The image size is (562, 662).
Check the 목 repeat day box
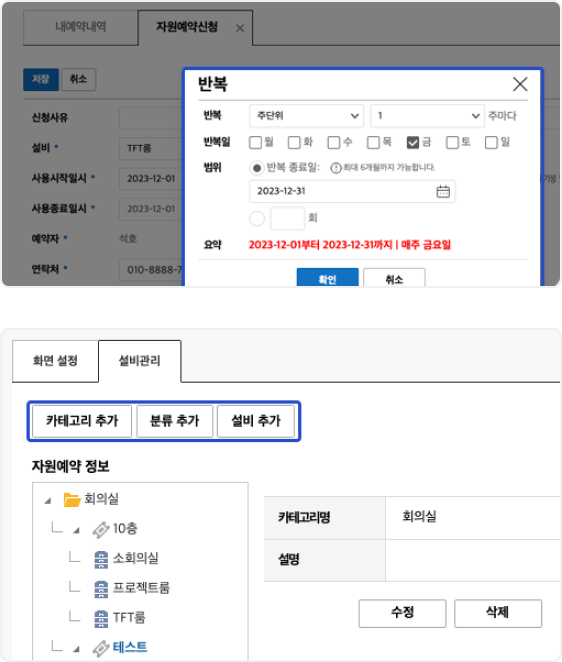pyautogui.click(x=373, y=143)
